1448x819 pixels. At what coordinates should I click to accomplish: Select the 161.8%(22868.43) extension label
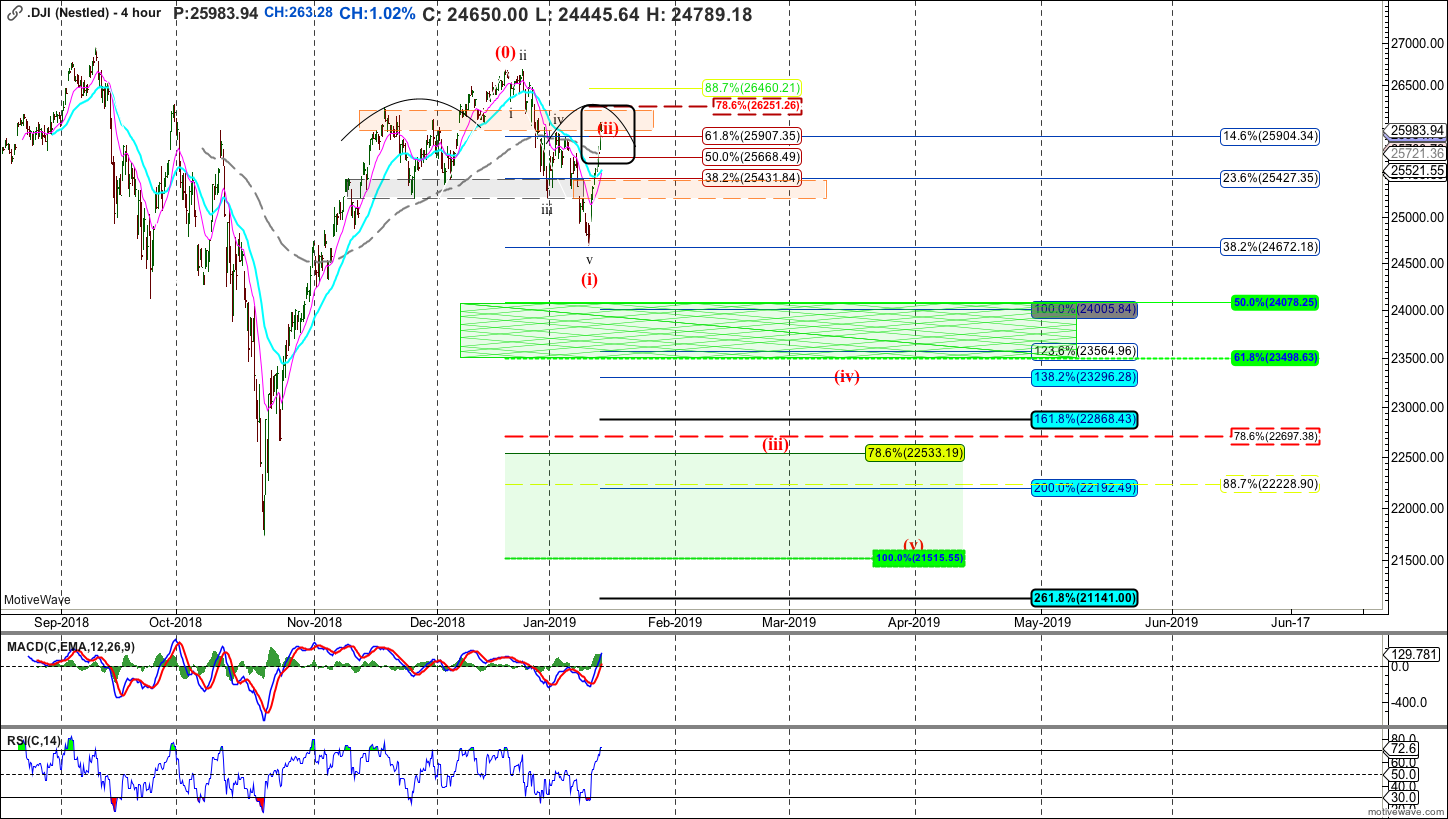click(1085, 419)
